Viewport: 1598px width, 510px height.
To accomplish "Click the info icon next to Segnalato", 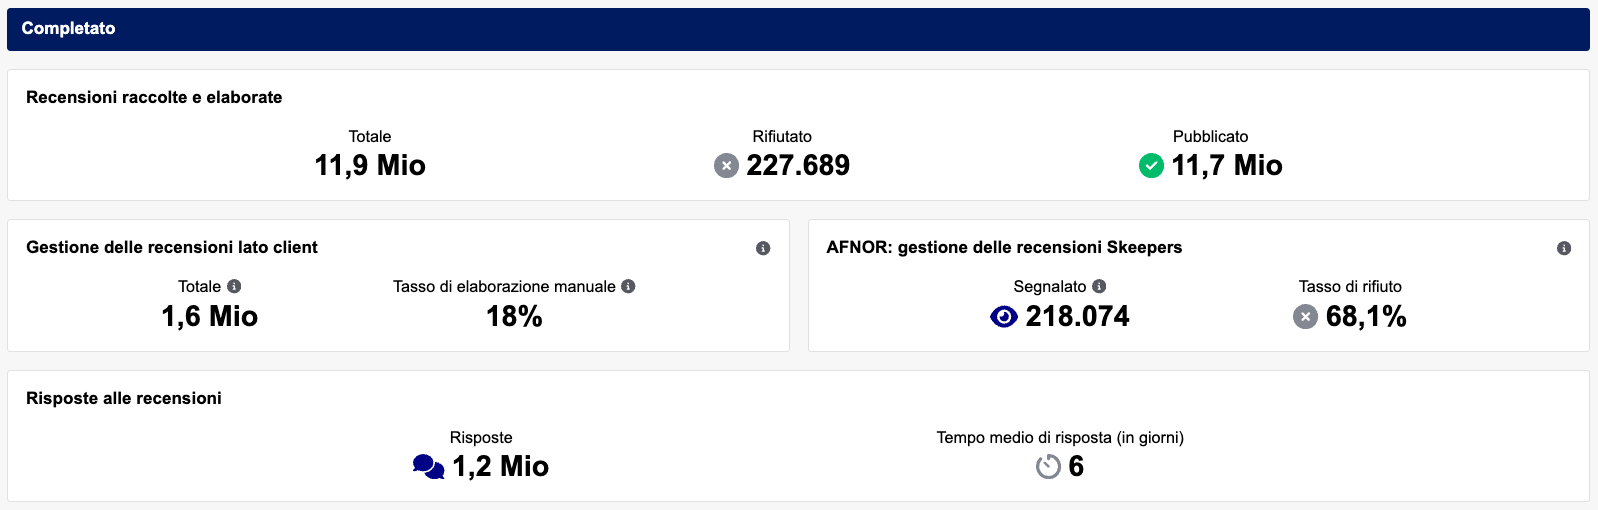I will 1099,286.
